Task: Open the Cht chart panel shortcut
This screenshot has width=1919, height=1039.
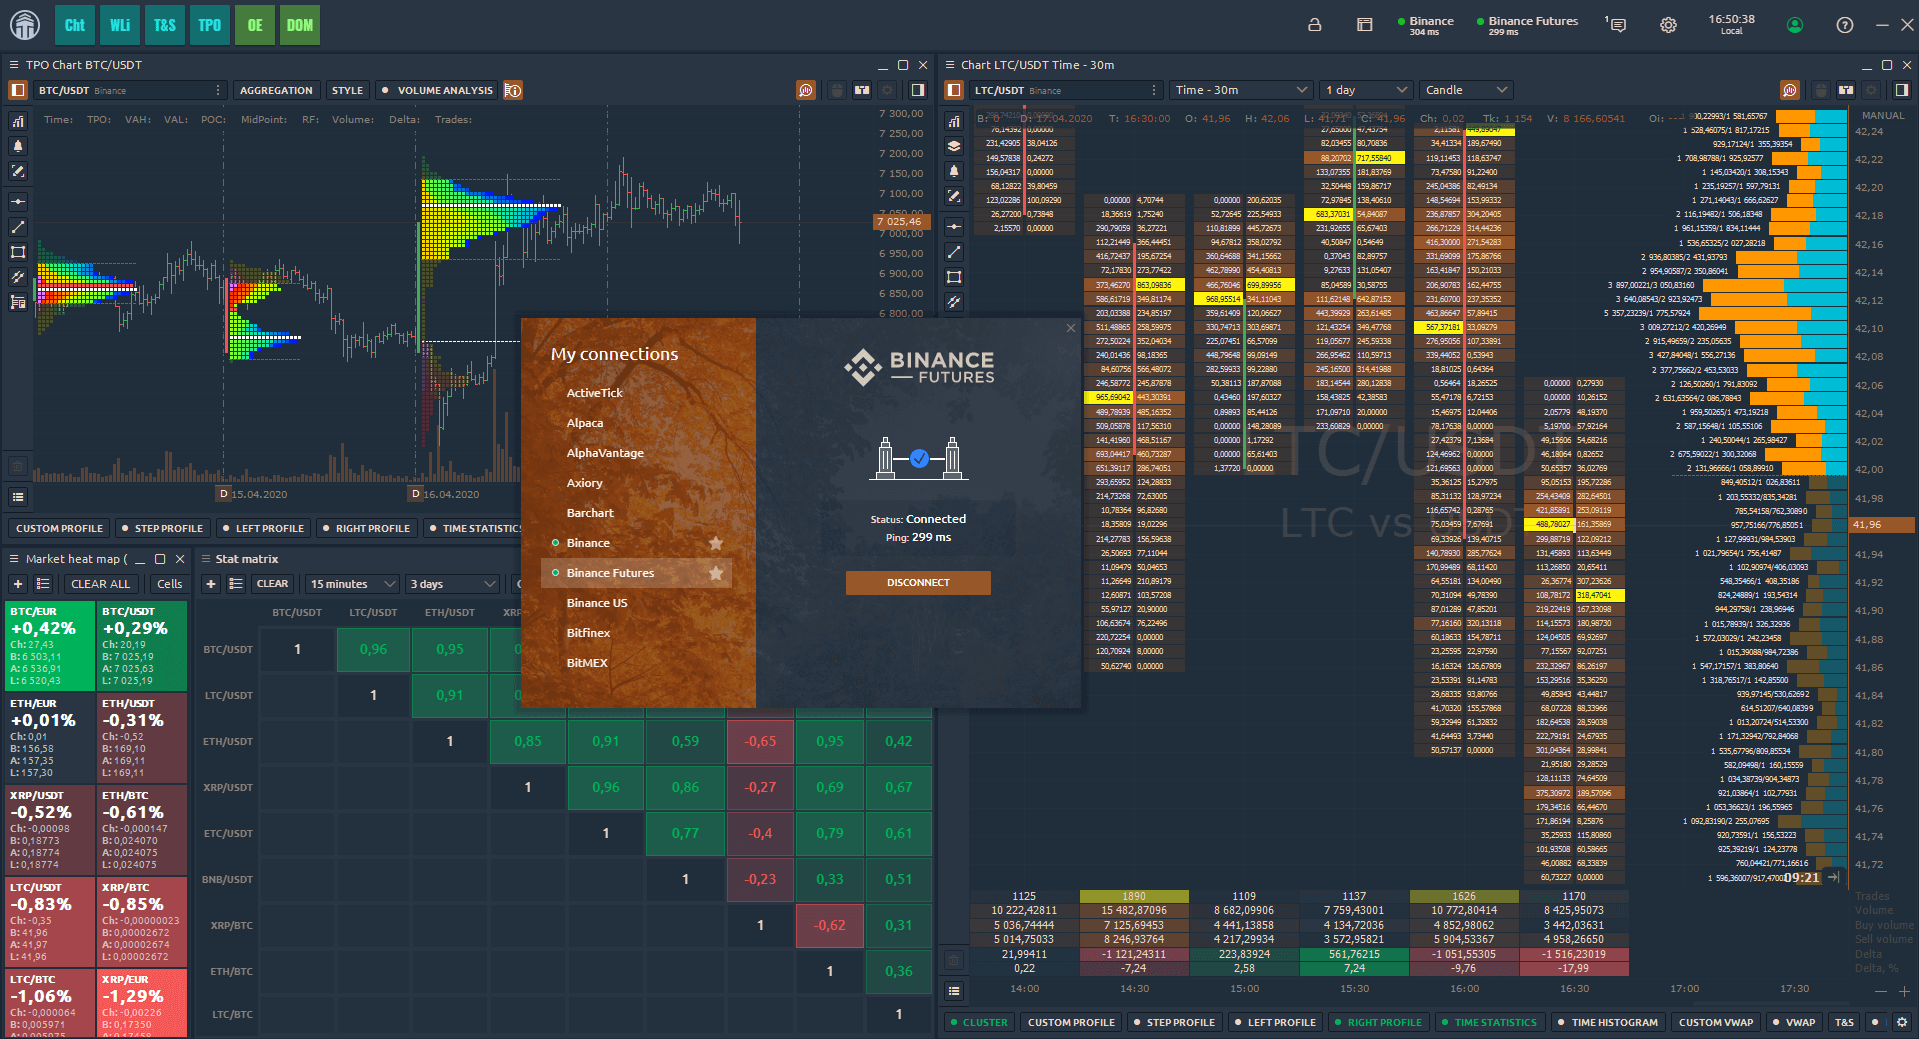Action: [75, 25]
